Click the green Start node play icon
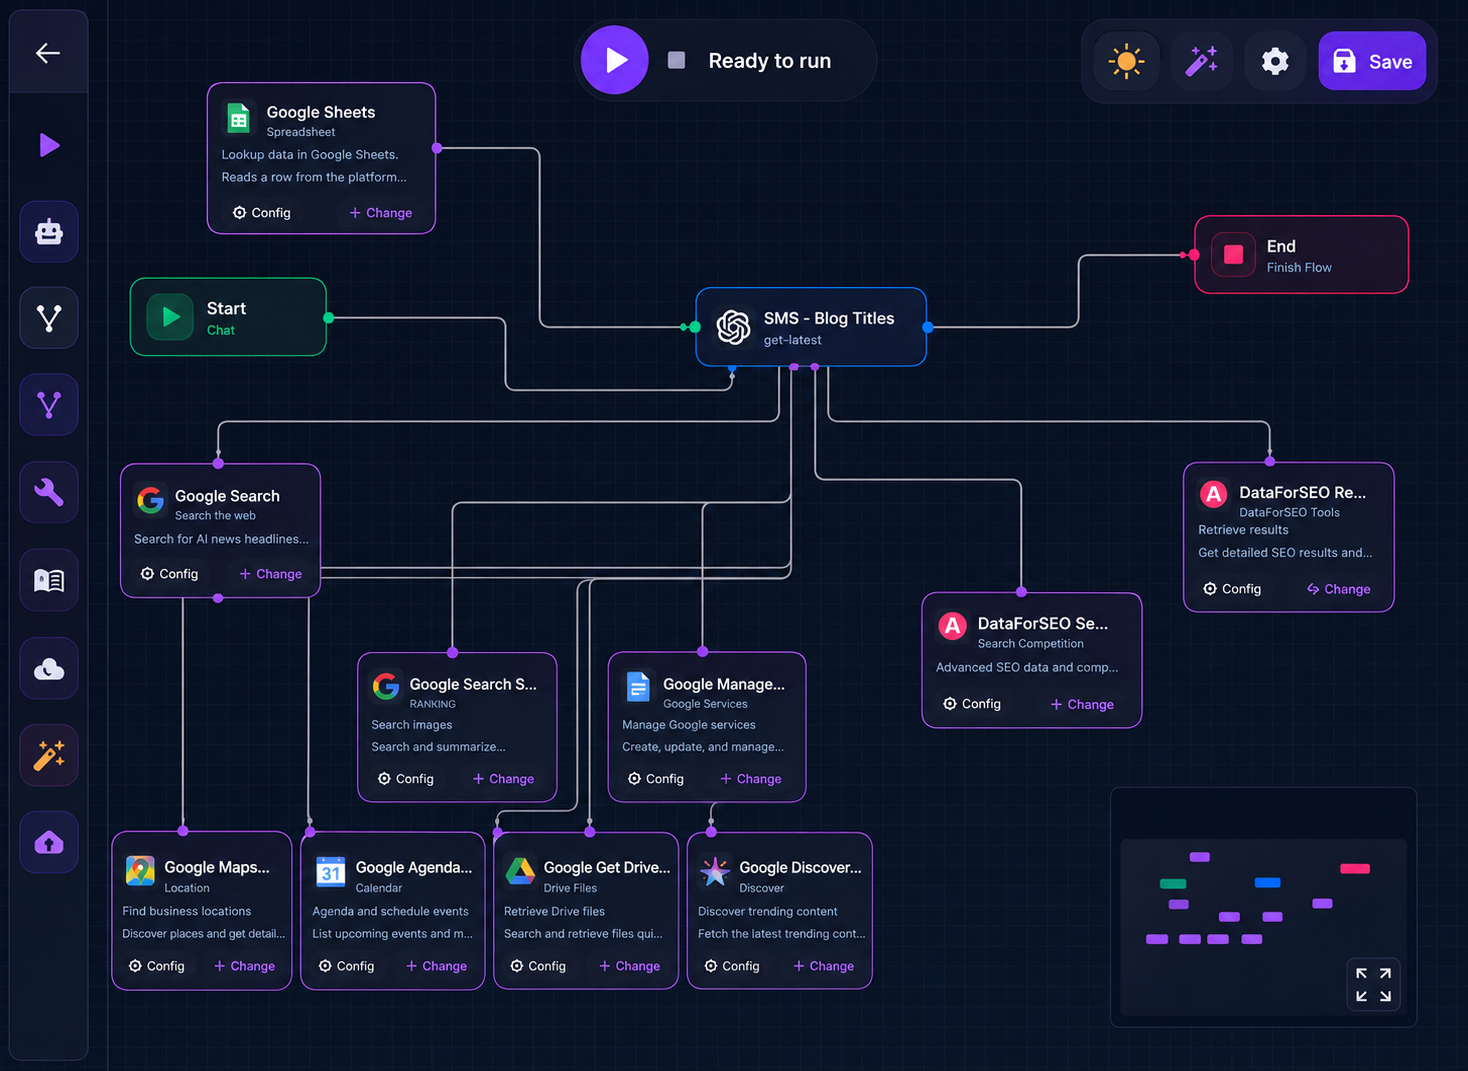The height and width of the screenshot is (1071, 1468). [x=171, y=317]
